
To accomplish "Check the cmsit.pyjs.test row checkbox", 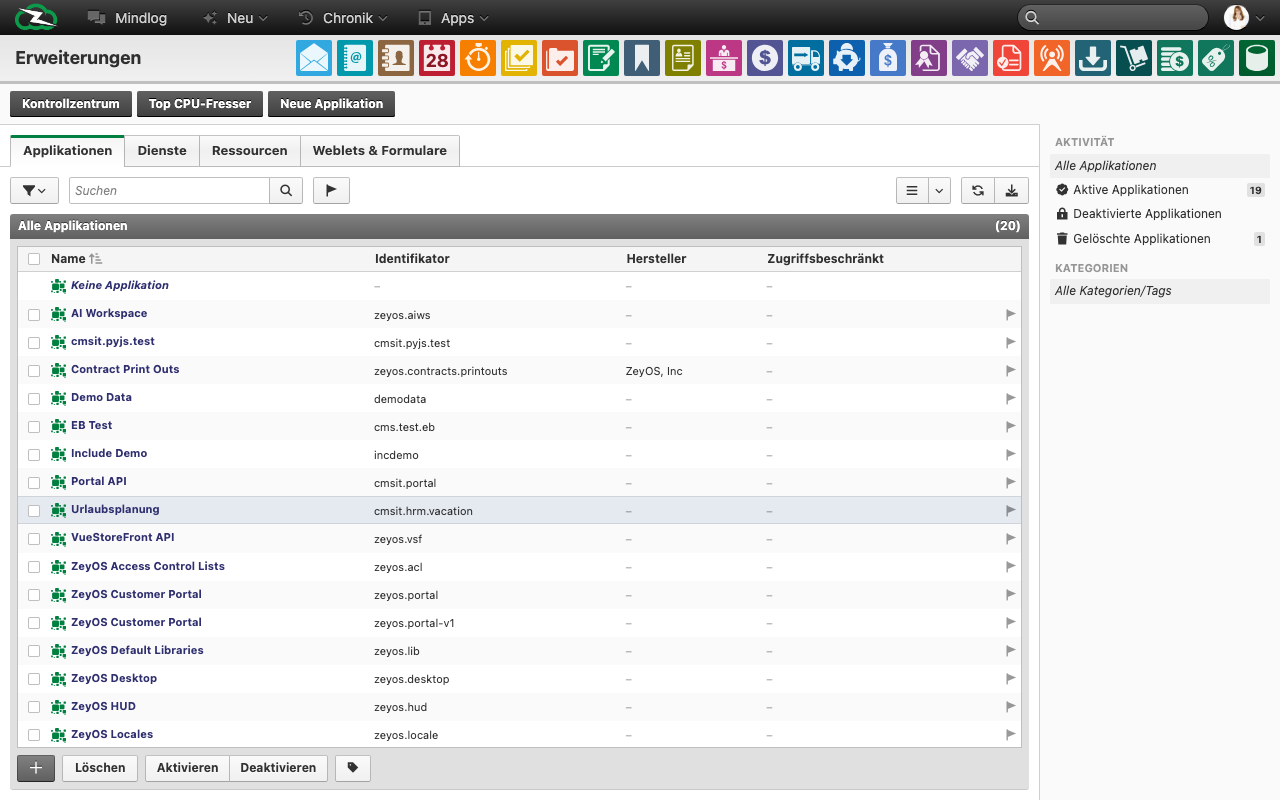I will point(34,342).
